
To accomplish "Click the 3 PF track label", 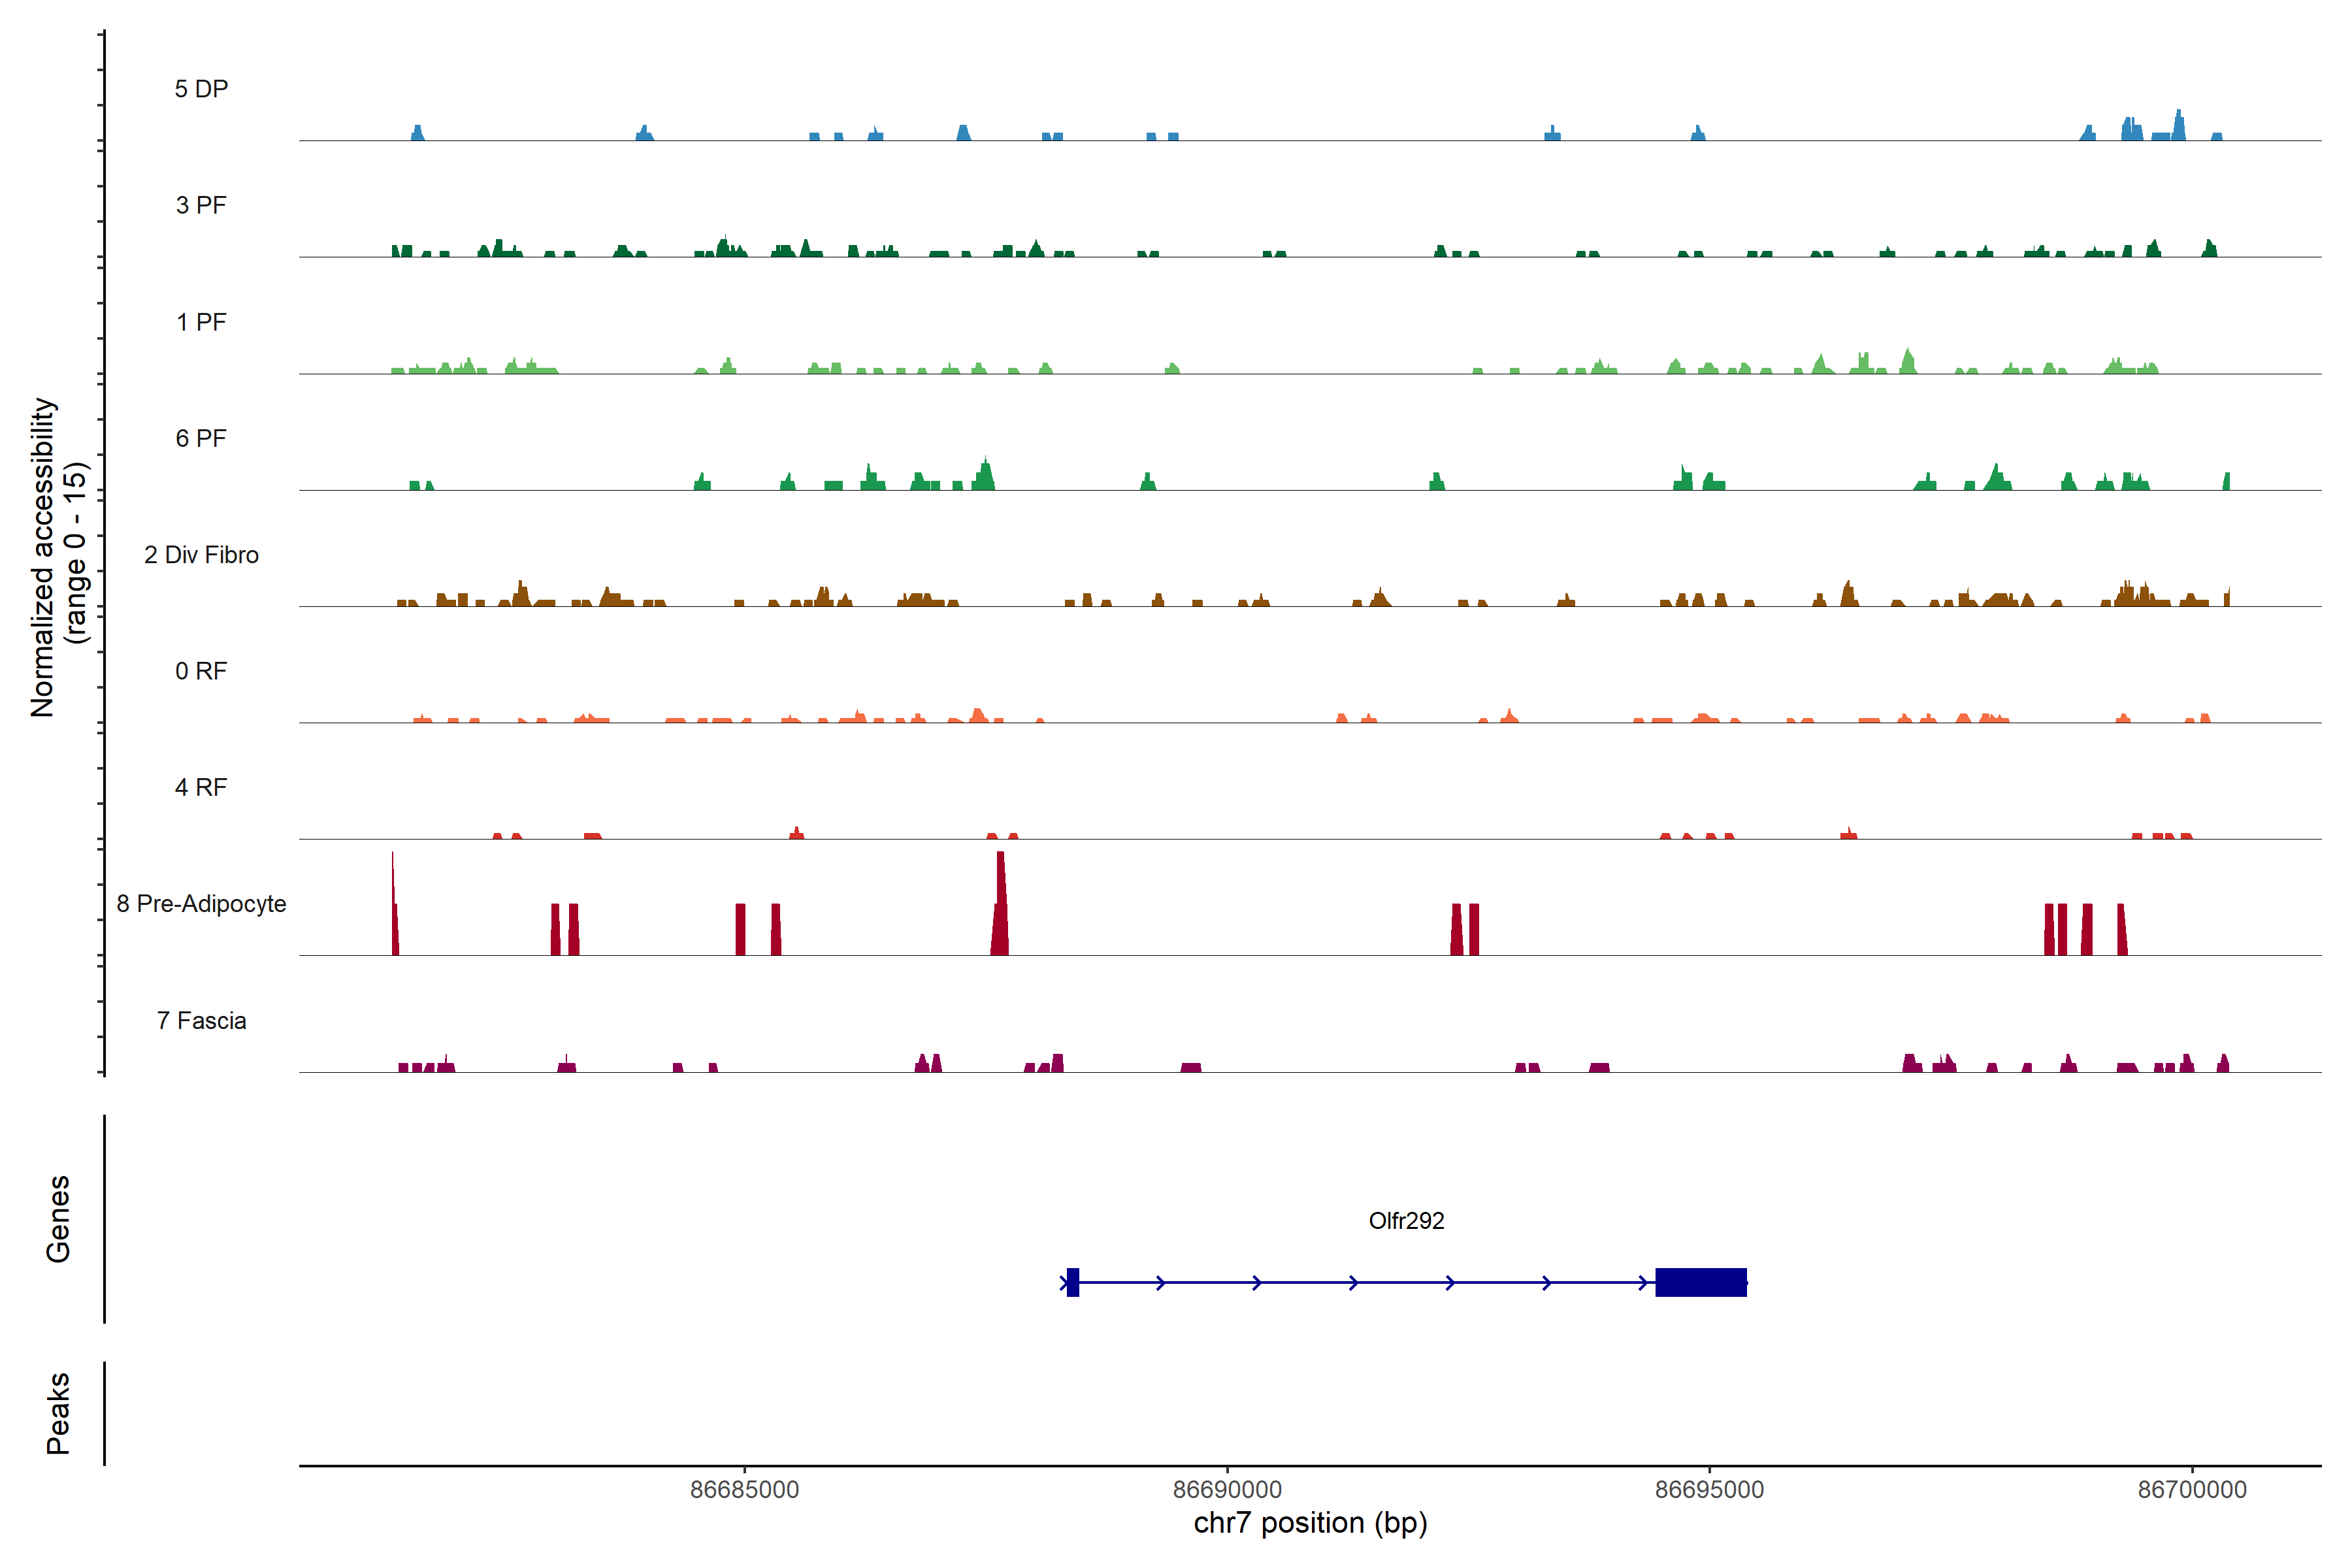I will 201,205.
